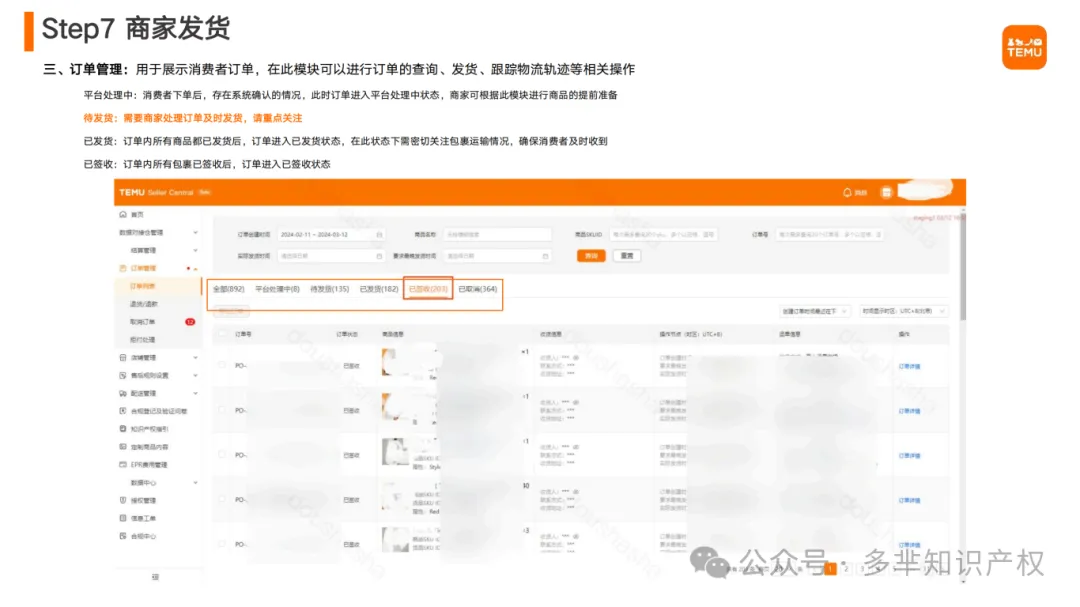Click the 订单号 input field
This screenshot has width=1080, height=607.
[830, 235]
